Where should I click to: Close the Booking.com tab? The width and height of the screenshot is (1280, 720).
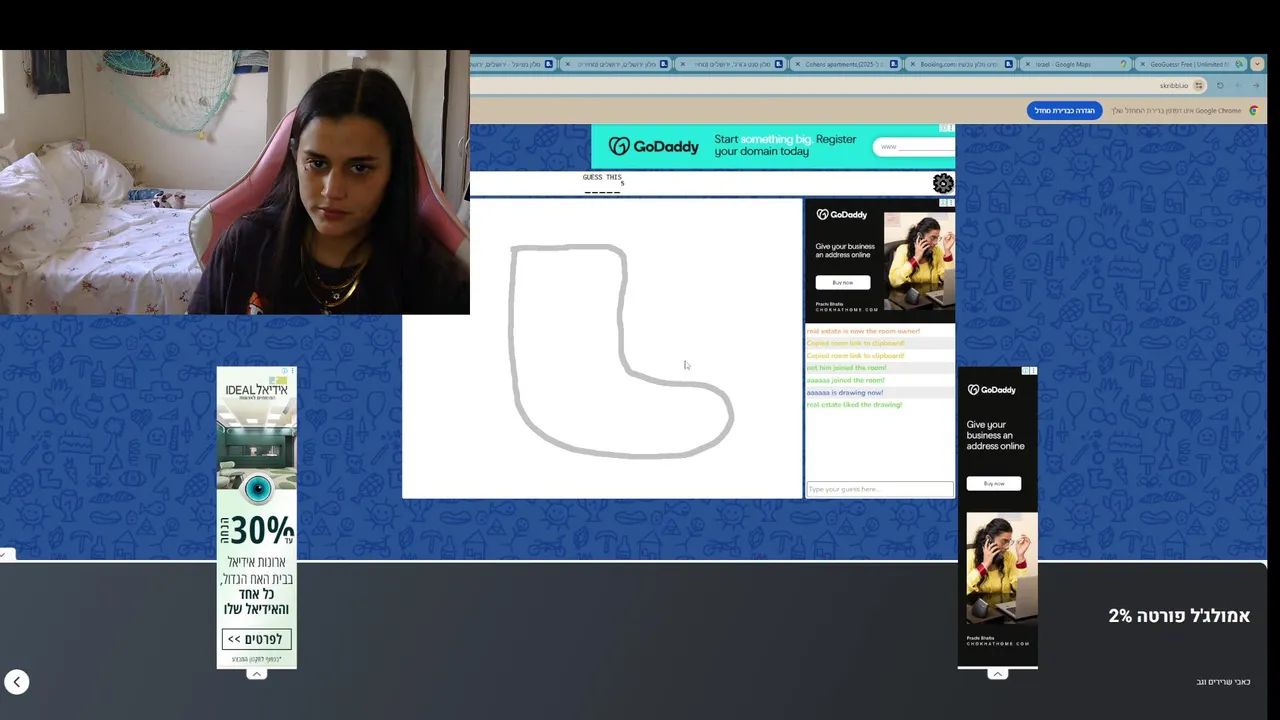(x=912, y=64)
